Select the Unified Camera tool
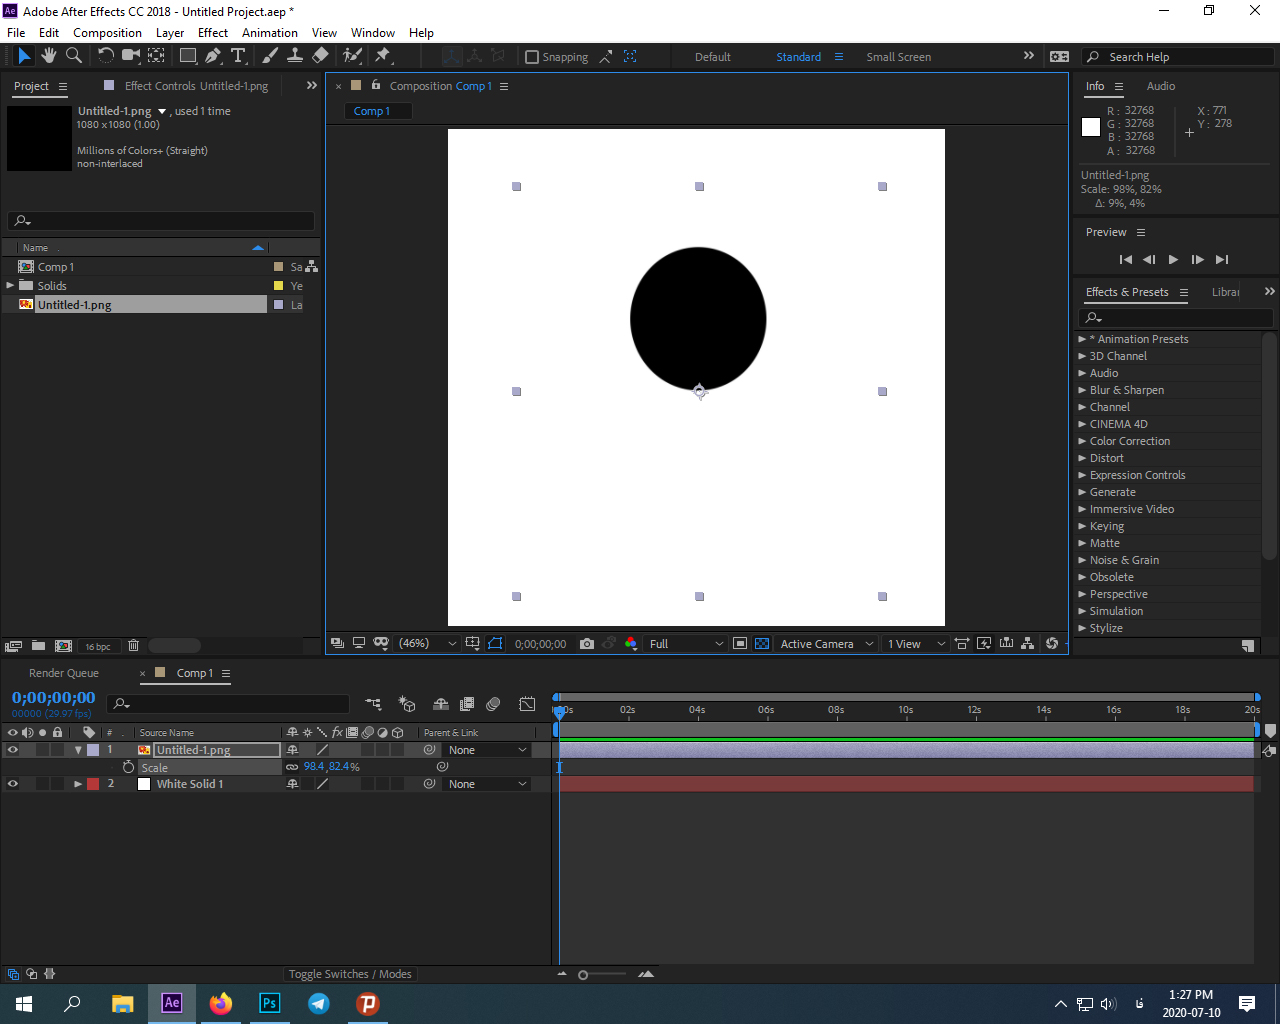 (x=131, y=56)
